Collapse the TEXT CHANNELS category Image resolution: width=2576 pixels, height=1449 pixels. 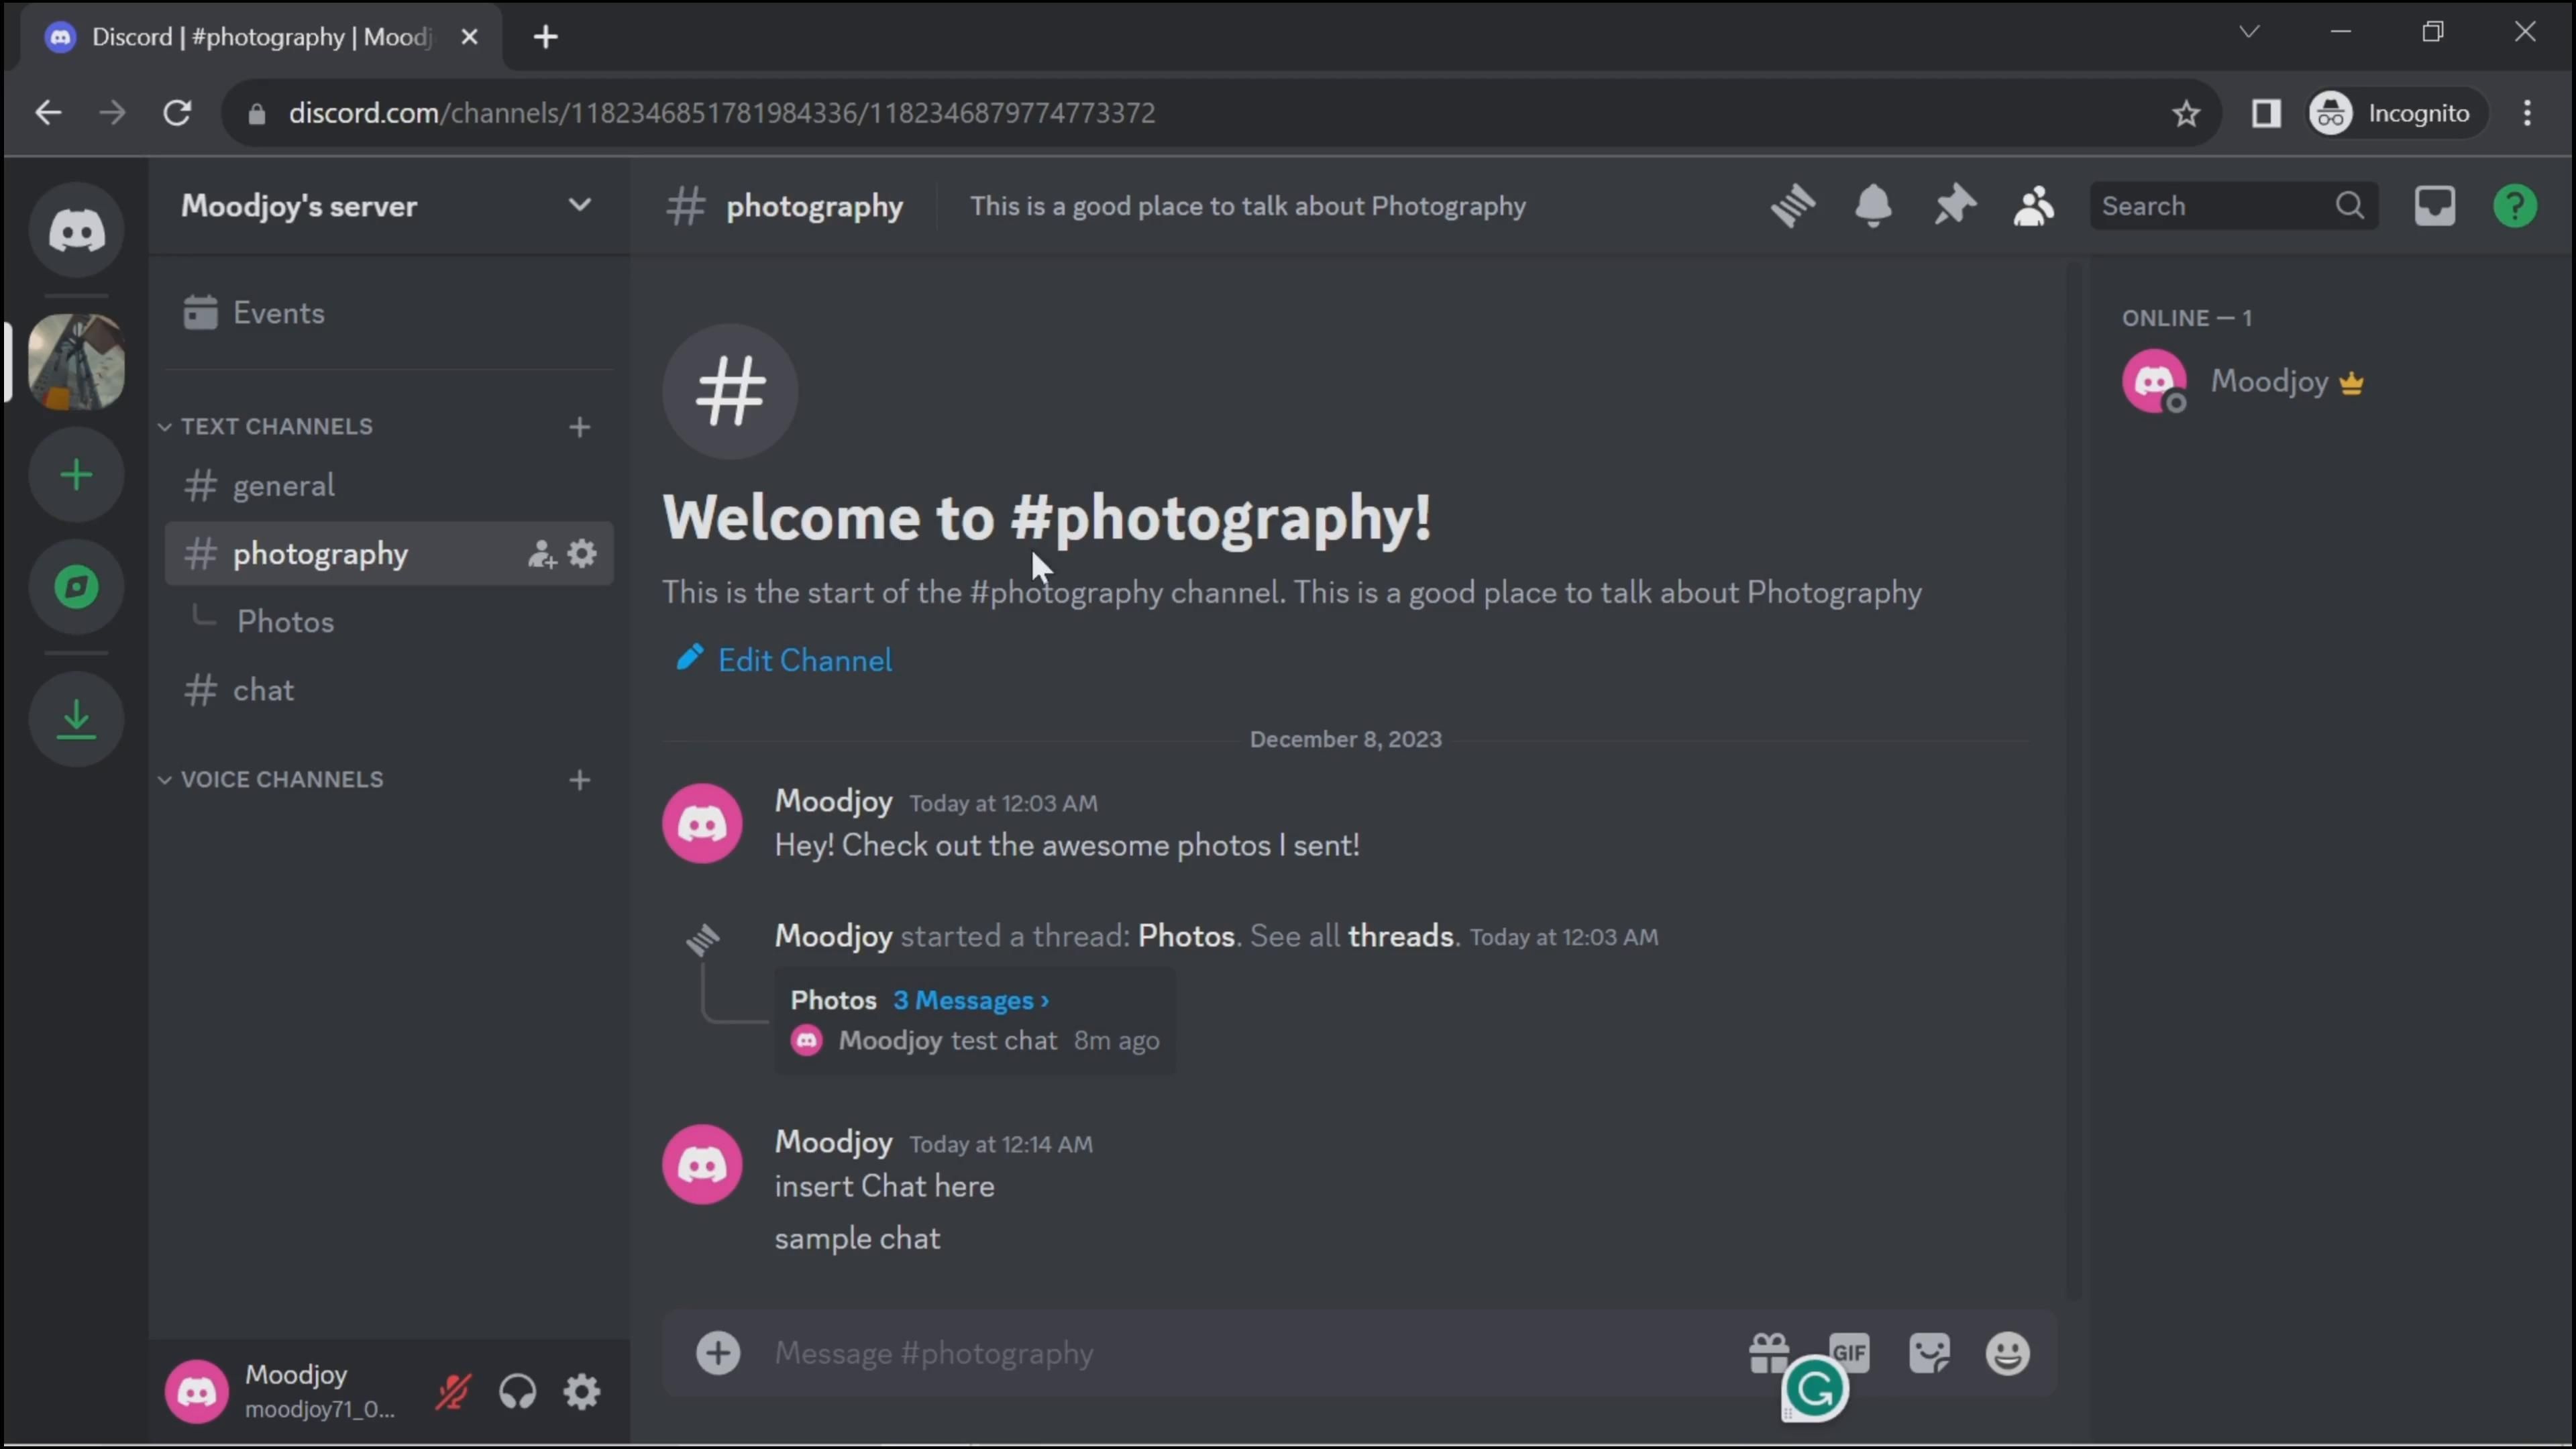[x=276, y=426]
